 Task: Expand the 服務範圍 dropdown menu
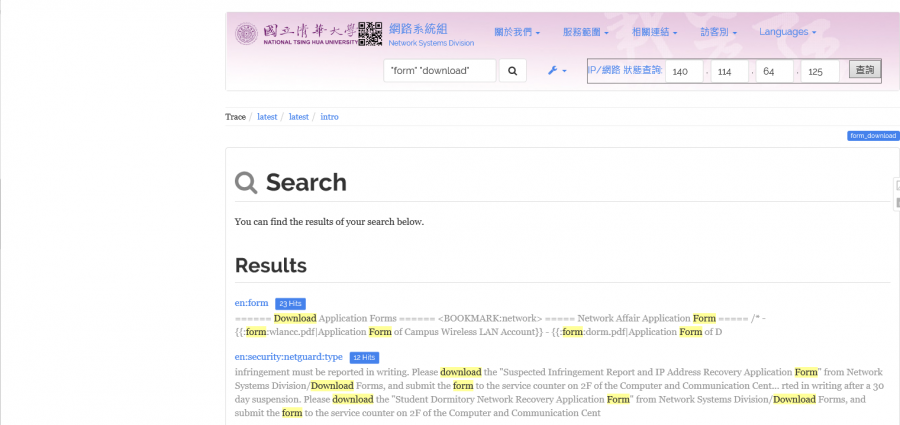tap(585, 32)
